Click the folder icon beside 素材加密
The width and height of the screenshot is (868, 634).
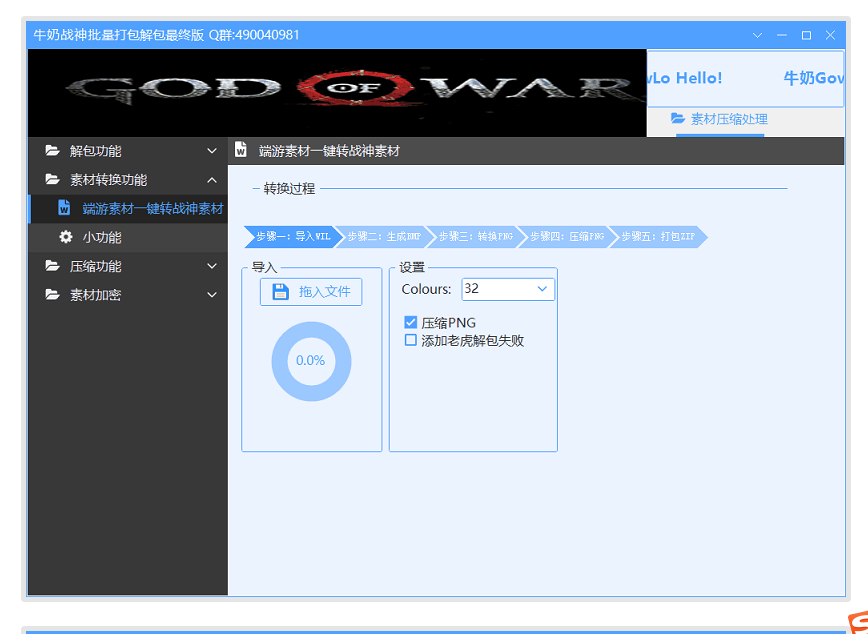[52, 296]
